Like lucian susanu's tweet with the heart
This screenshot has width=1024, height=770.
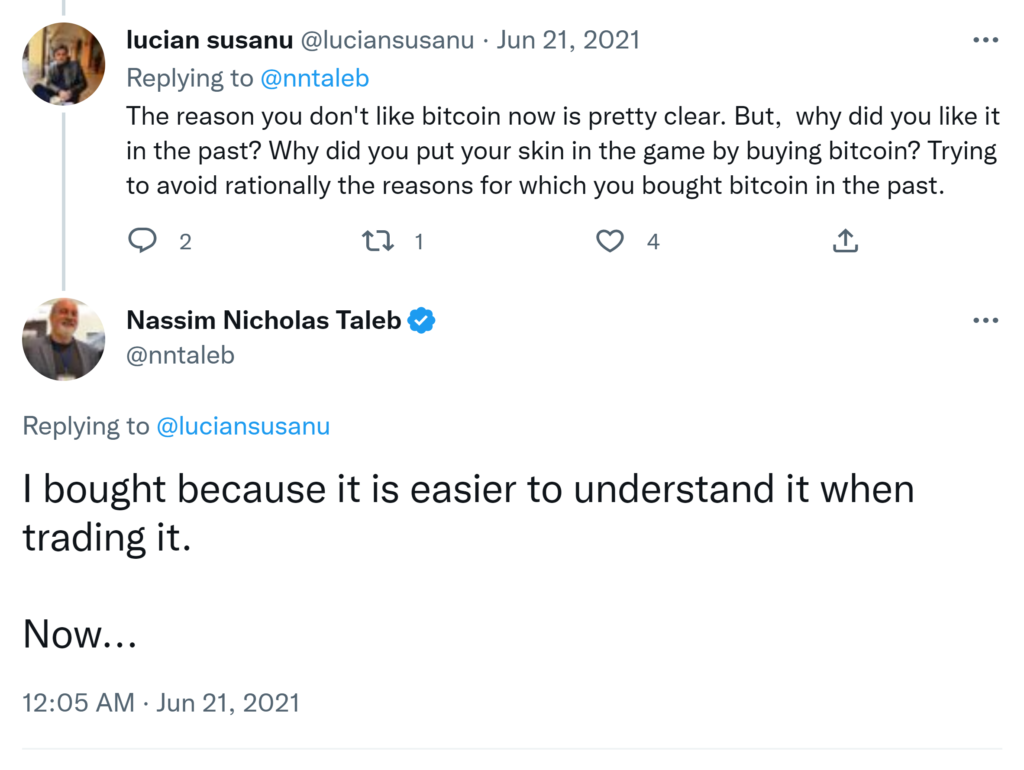[x=610, y=241]
